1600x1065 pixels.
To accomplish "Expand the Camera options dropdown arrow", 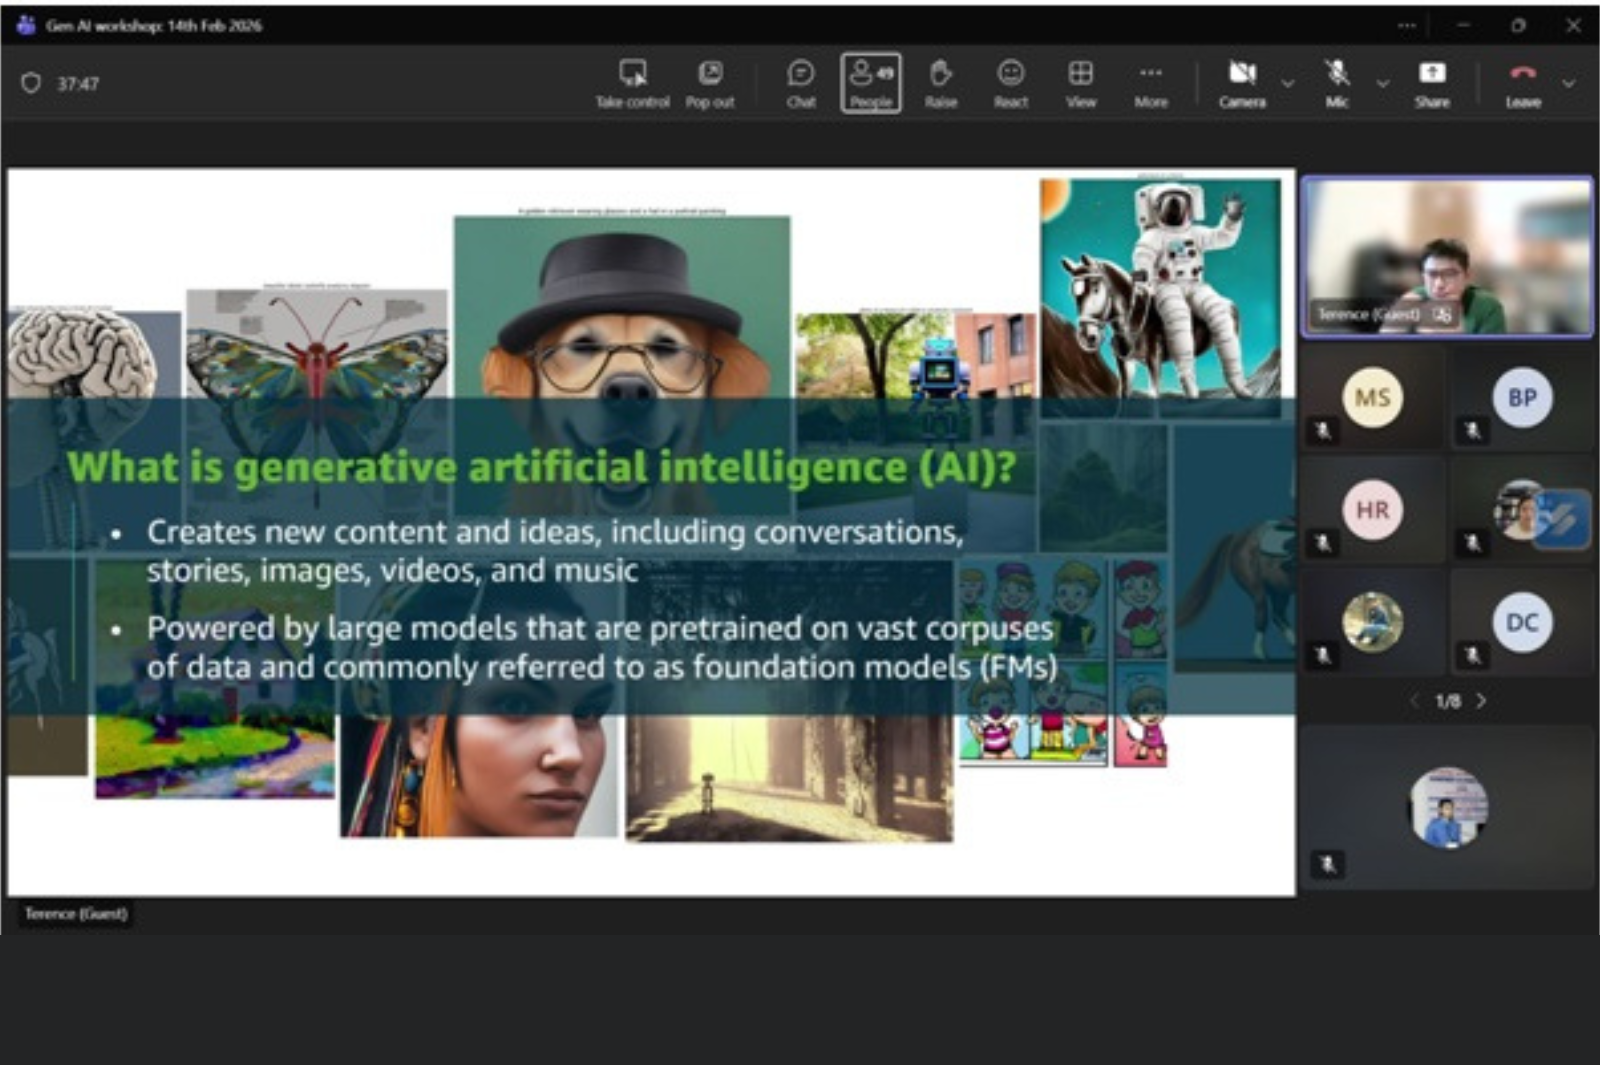I will pyautogui.click(x=1288, y=84).
